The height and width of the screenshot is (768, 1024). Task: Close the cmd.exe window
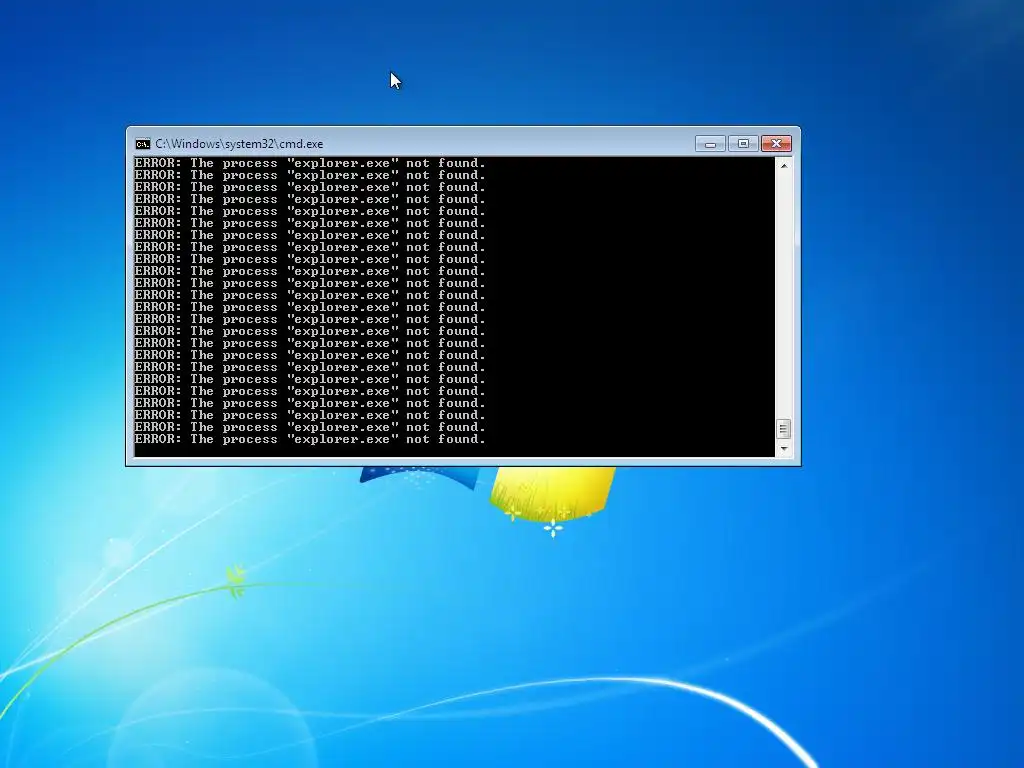[776, 144]
